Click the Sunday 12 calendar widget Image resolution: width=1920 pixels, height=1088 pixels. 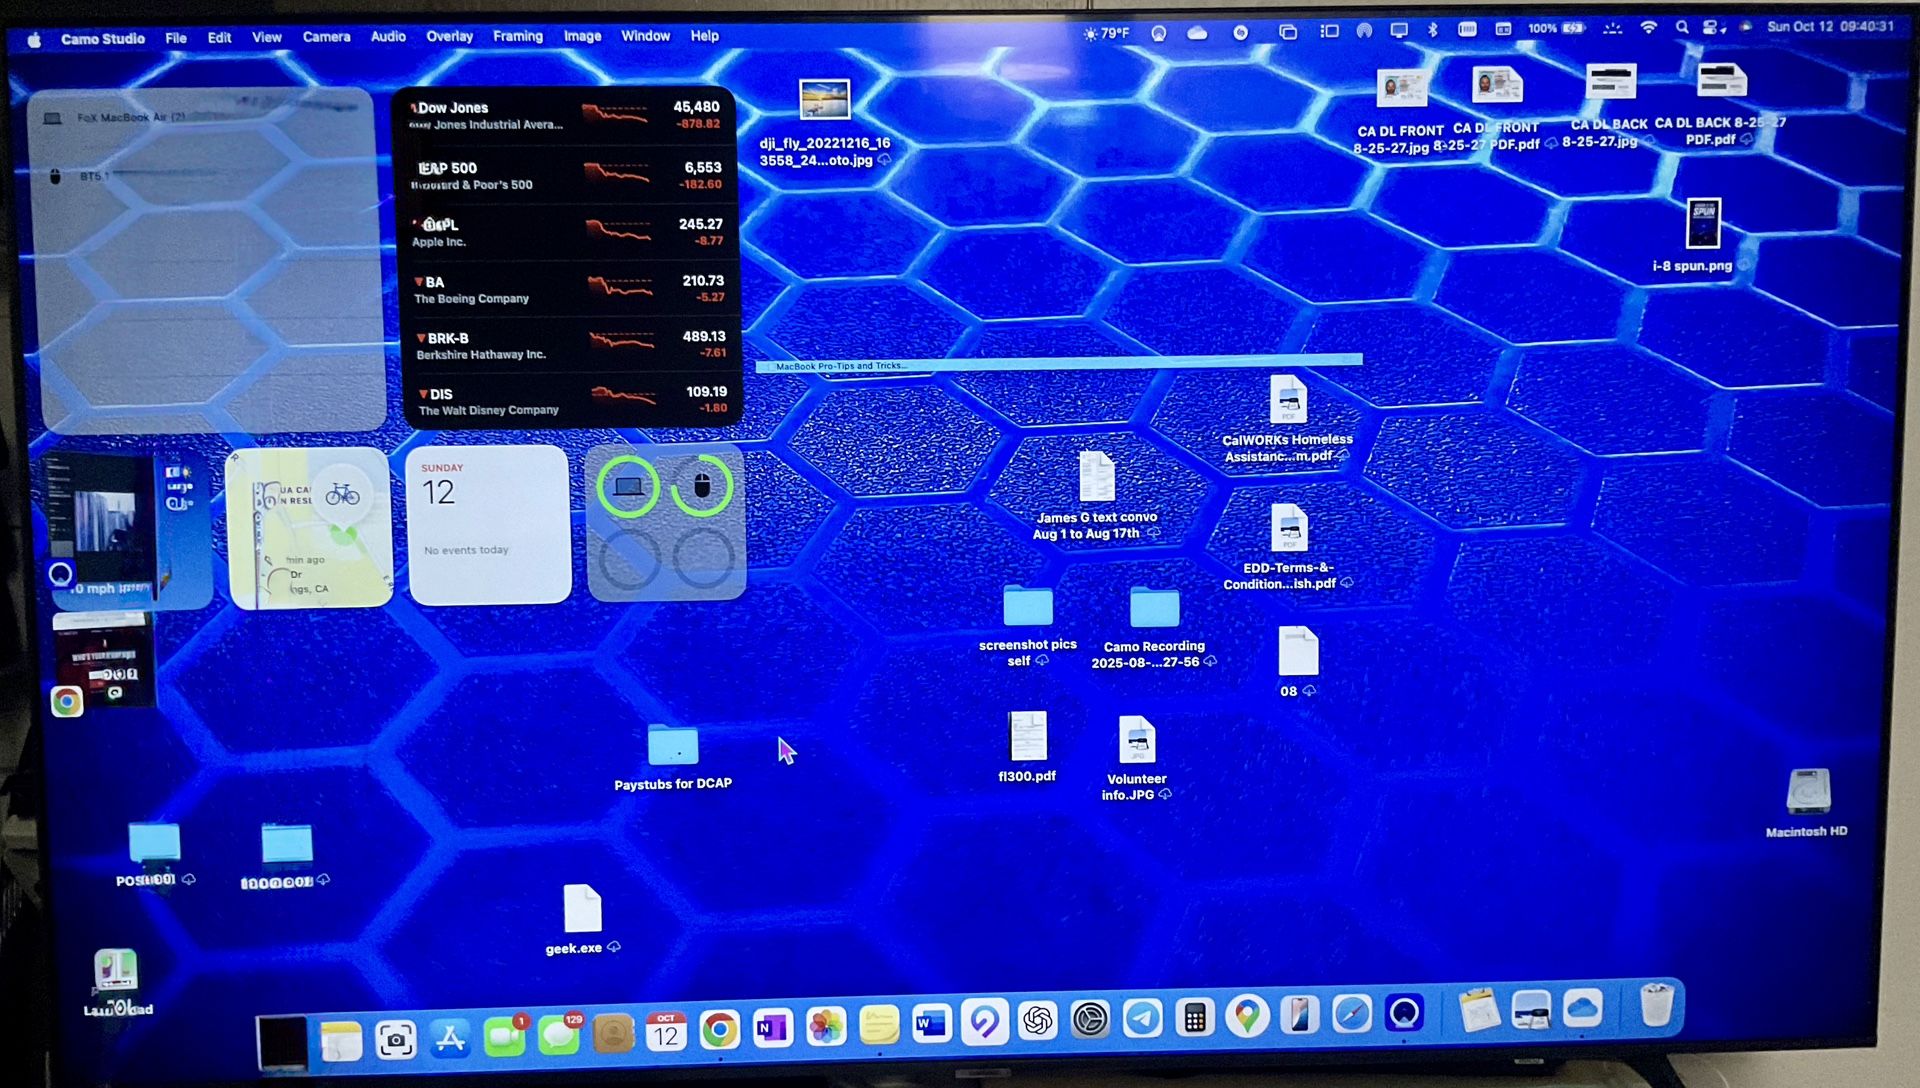tap(489, 524)
